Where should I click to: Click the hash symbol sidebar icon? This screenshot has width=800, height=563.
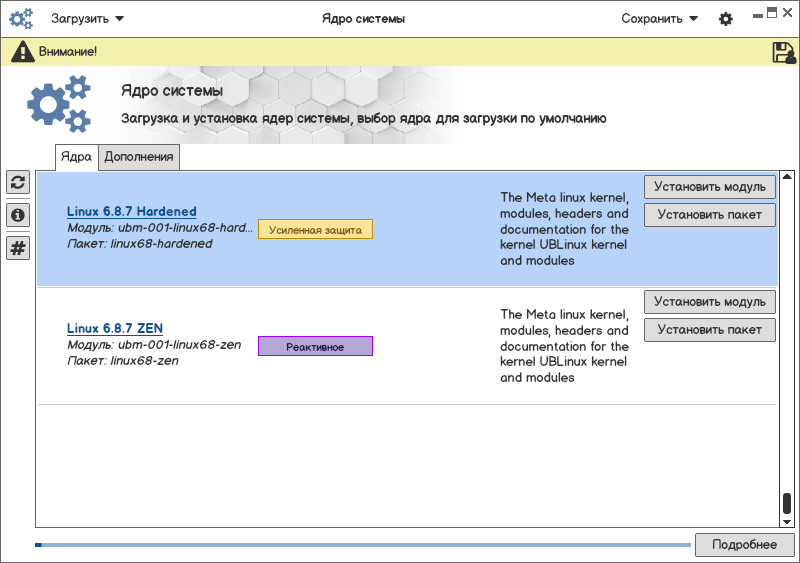click(x=18, y=249)
